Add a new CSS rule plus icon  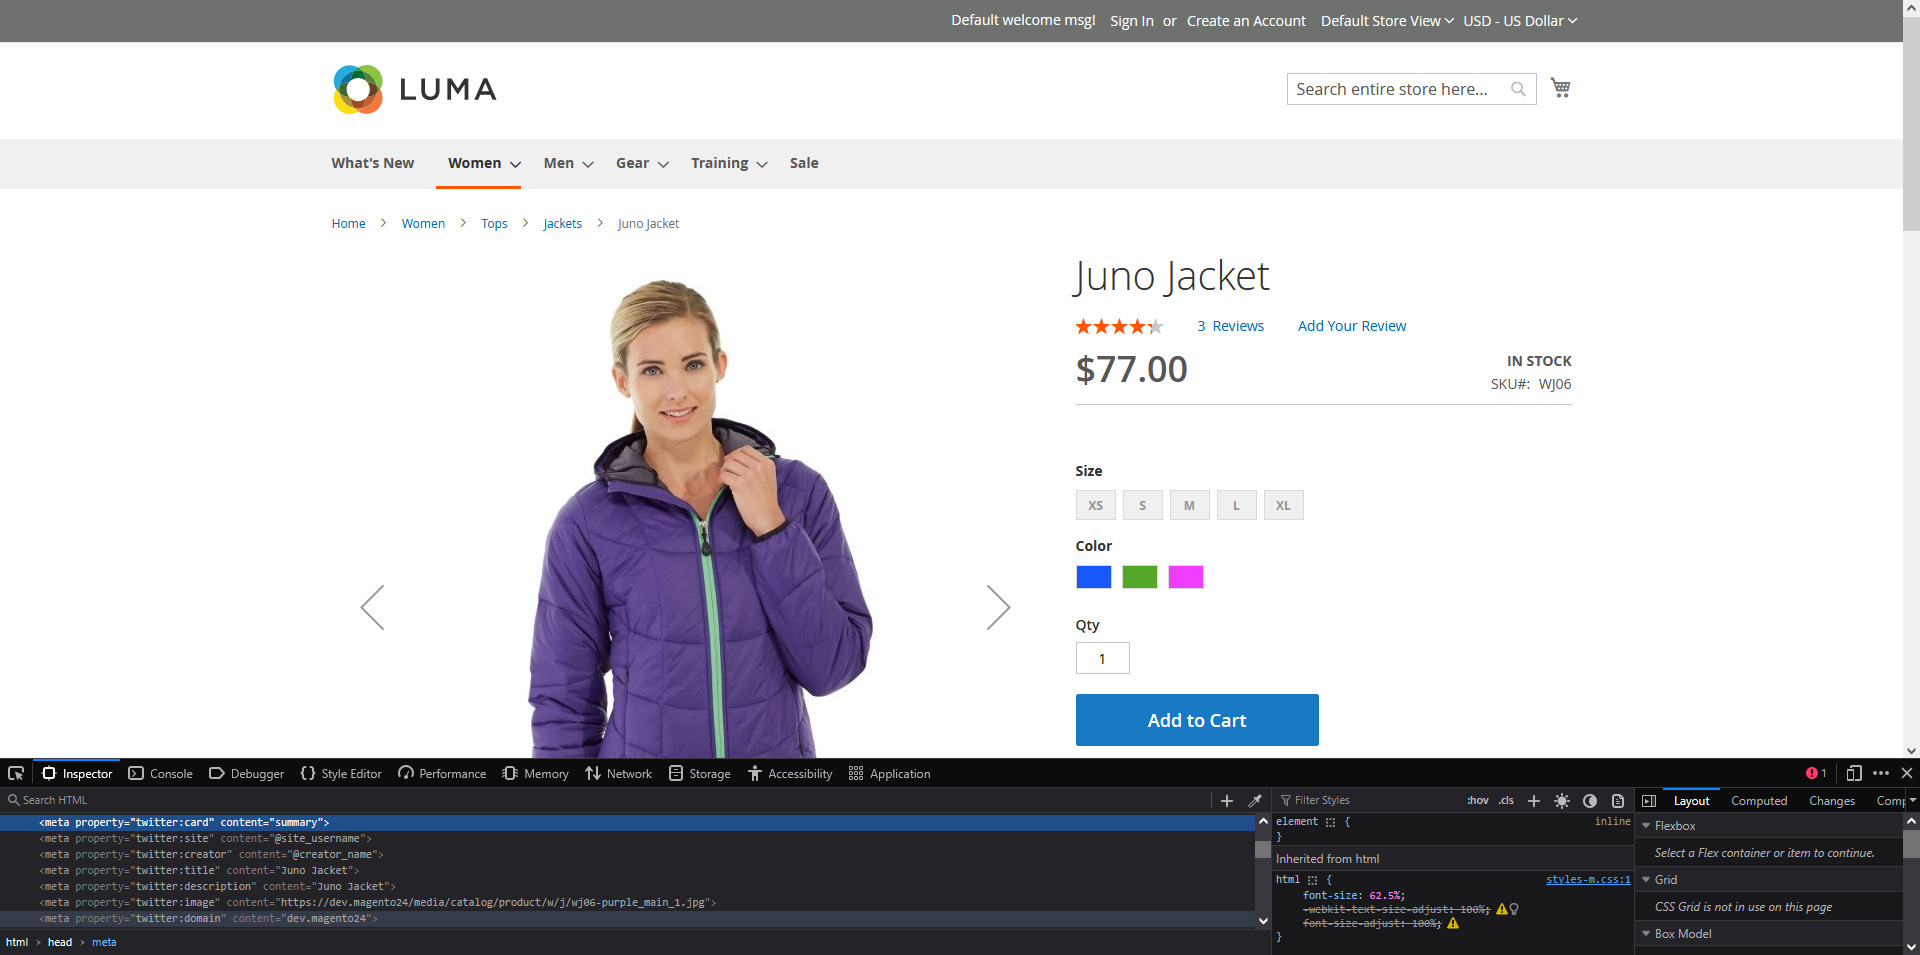coord(1533,800)
